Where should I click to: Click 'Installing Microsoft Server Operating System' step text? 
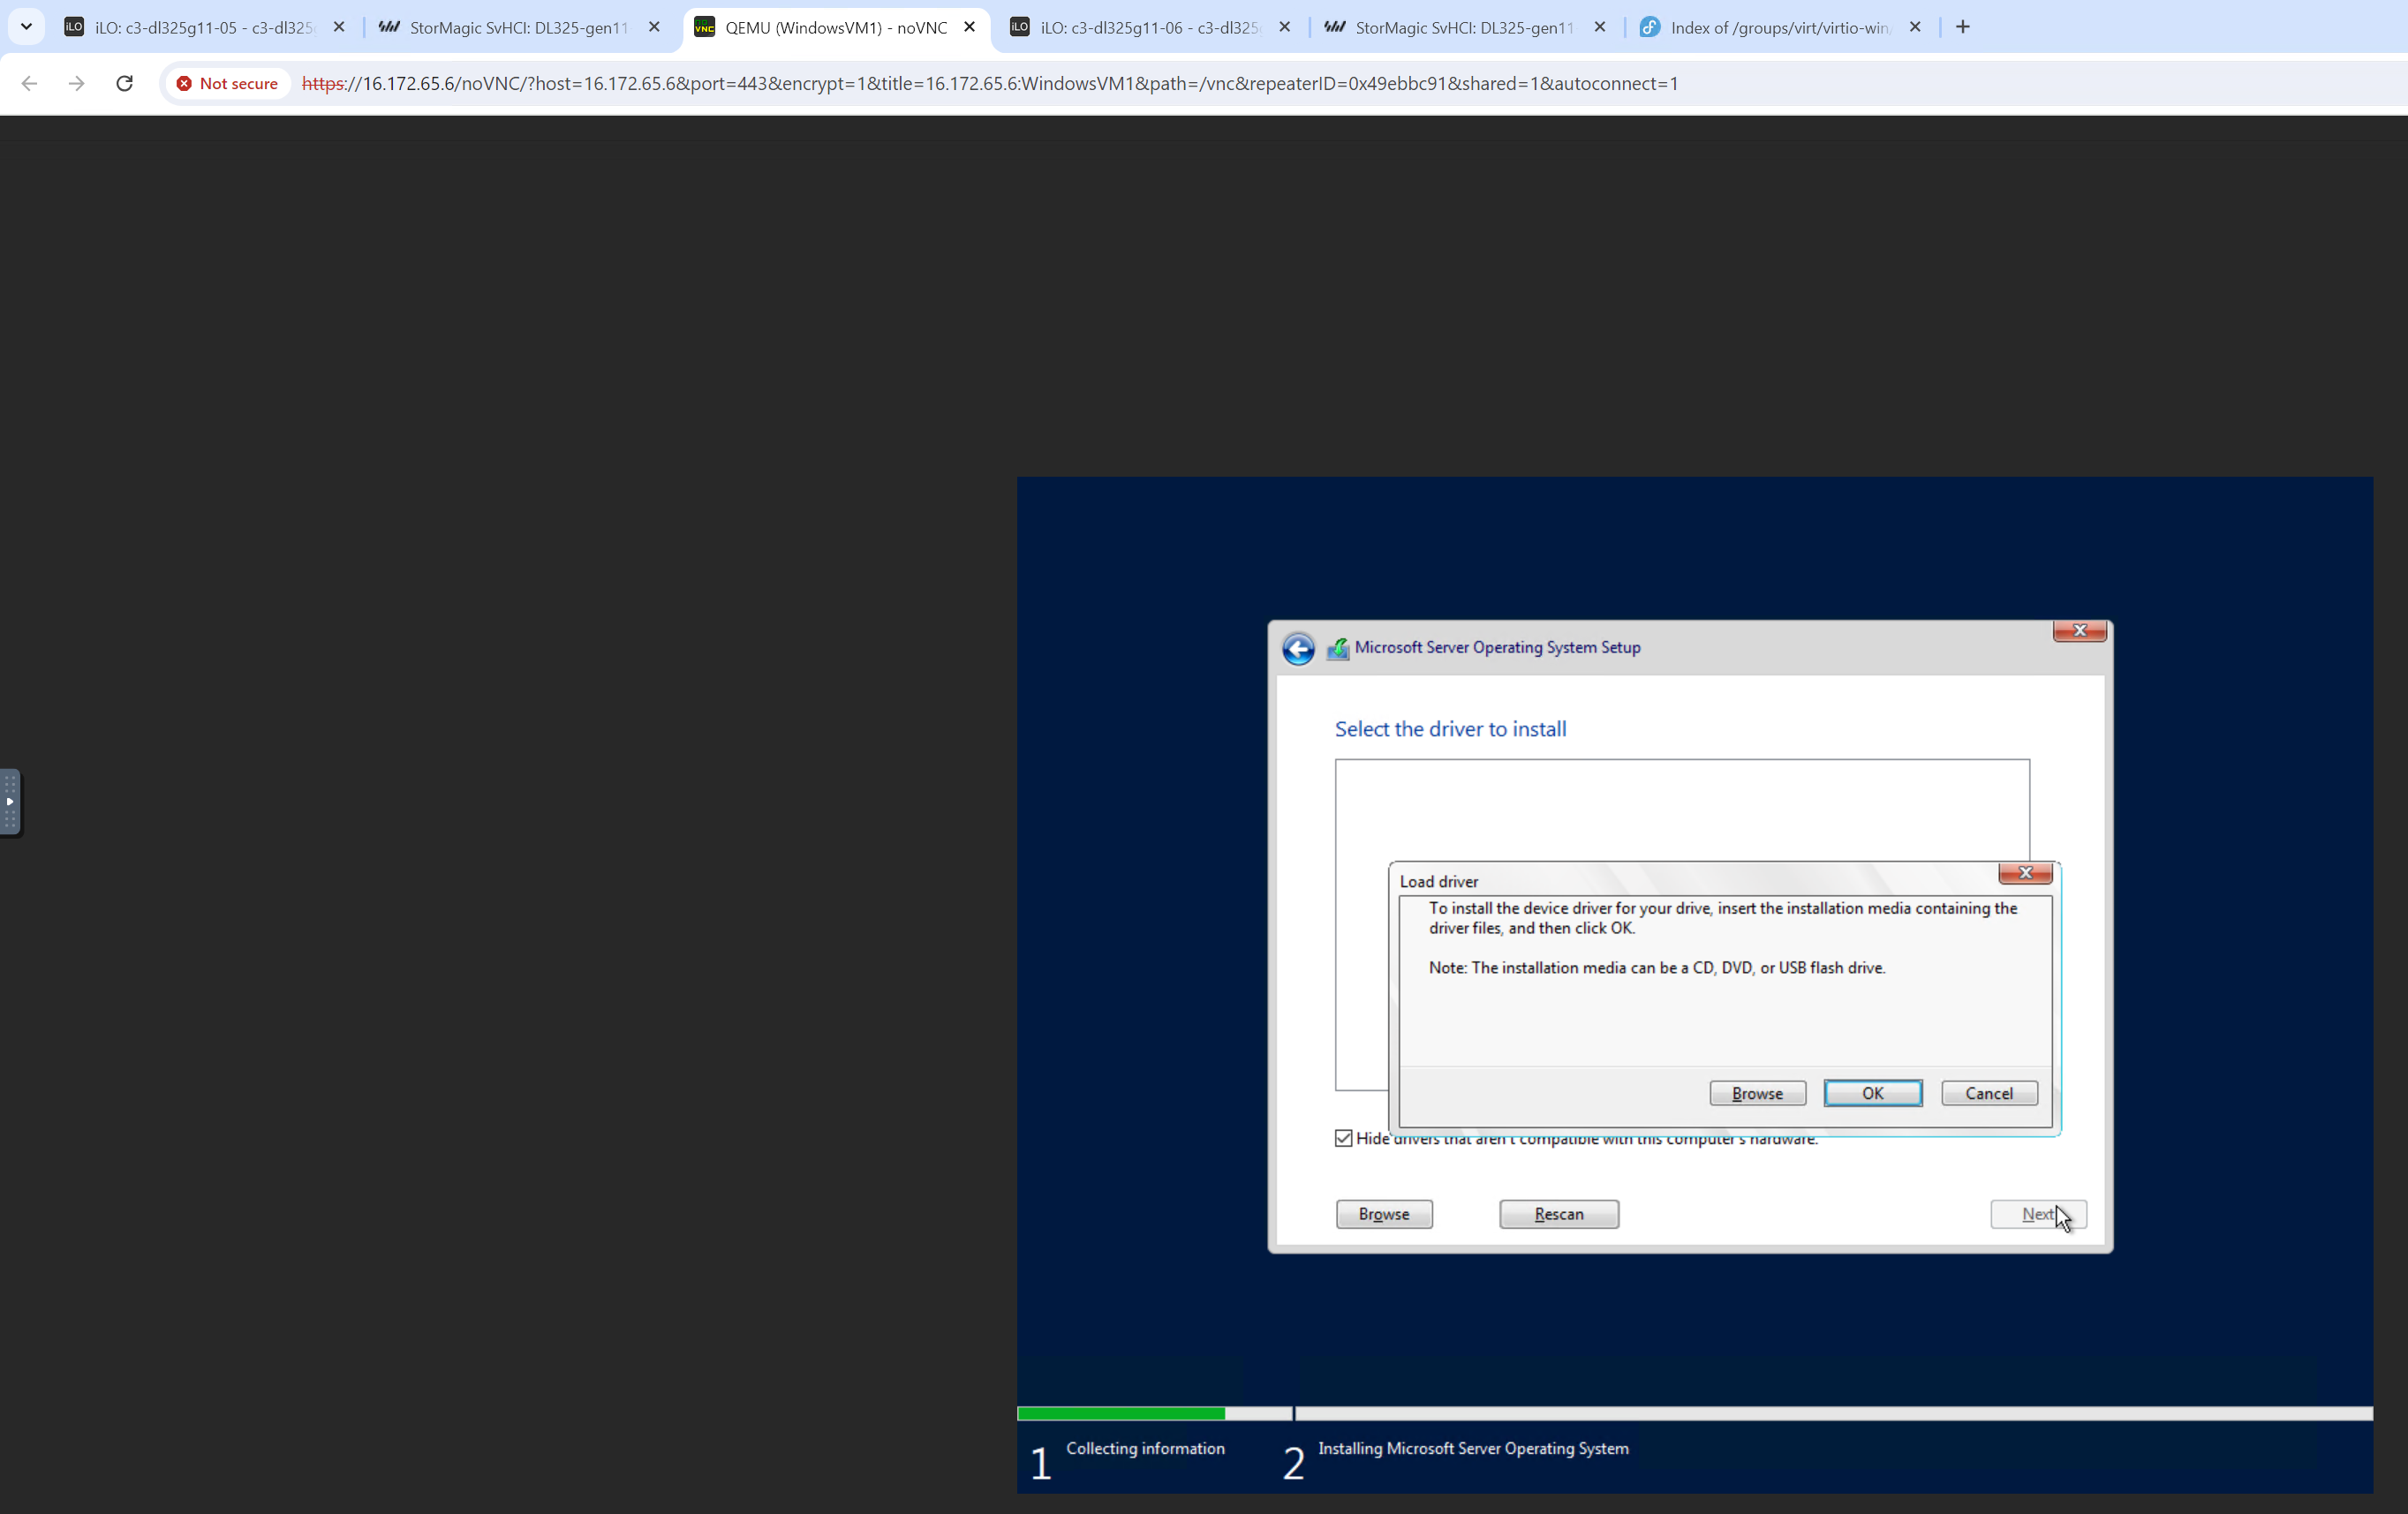[x=1473, y=1448]
